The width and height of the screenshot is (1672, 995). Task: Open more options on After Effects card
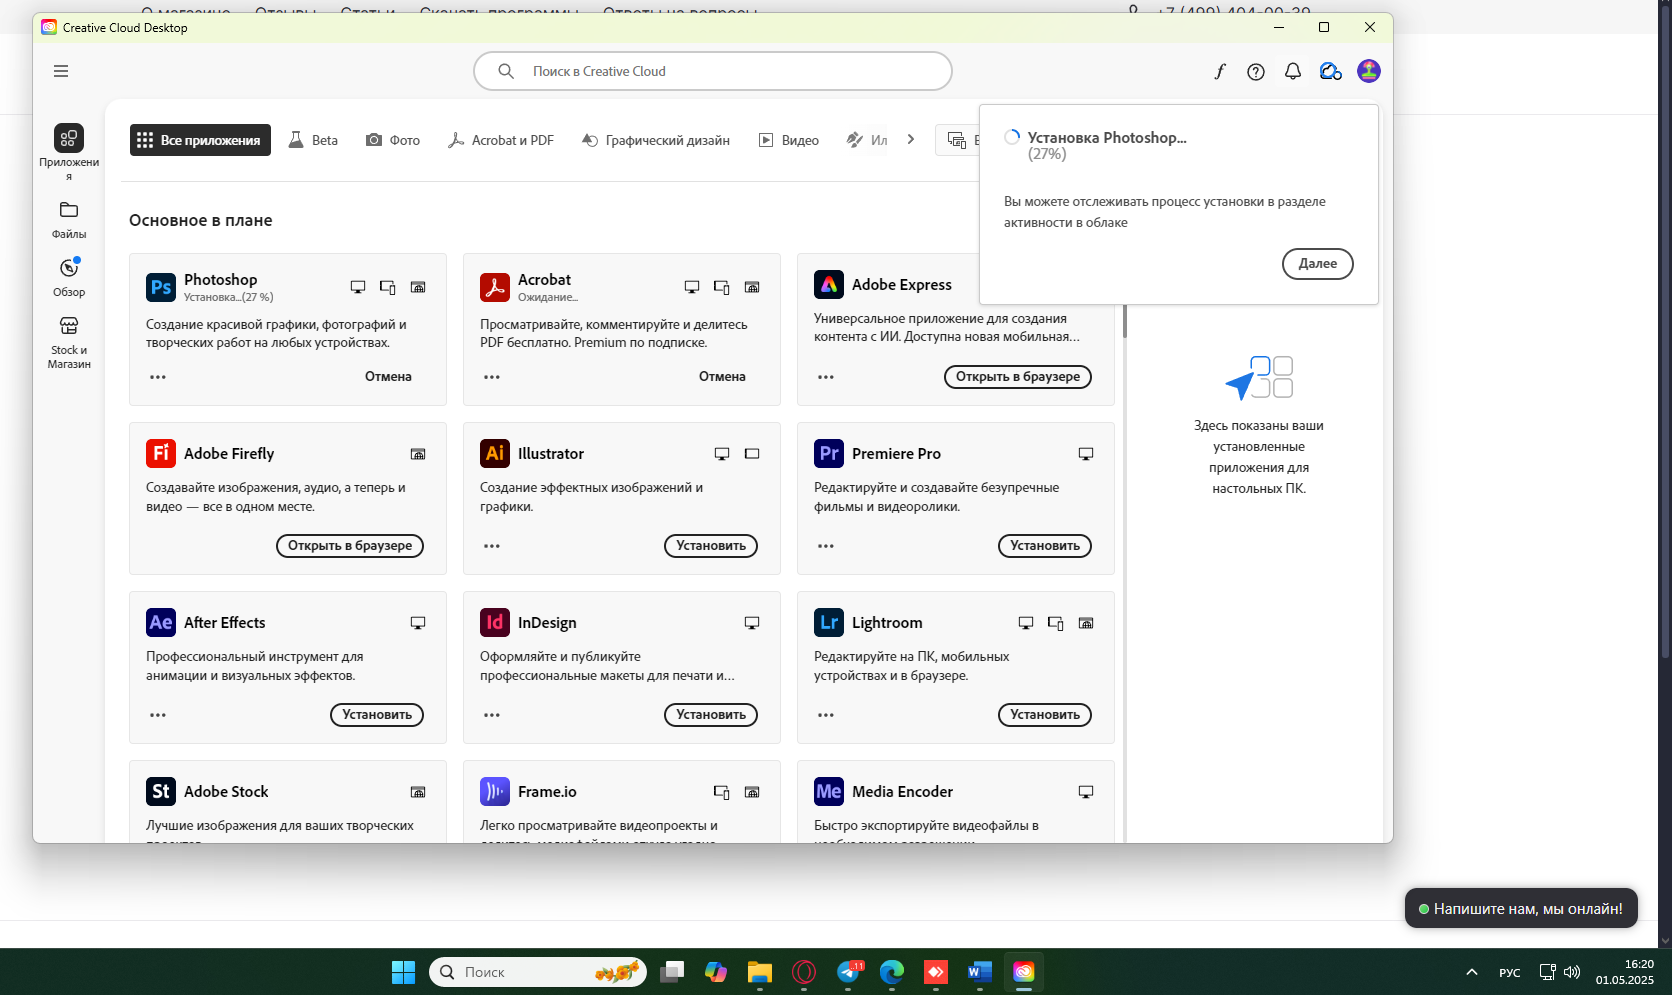[x=158, y=715]
